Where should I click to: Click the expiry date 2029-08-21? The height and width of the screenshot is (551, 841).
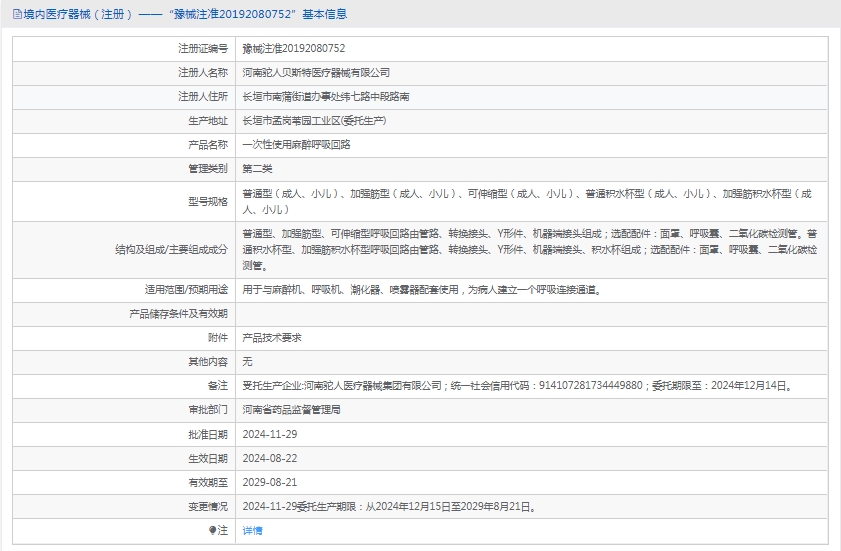(x=269, y=482)
